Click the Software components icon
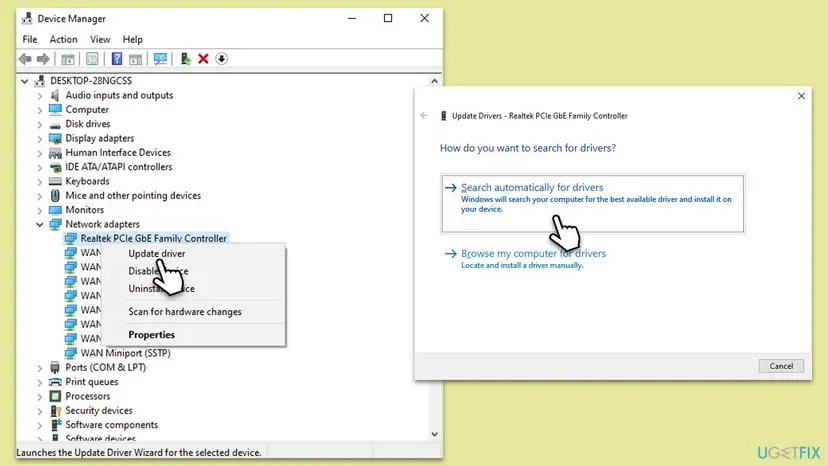Image resolution: width=828 pixels, height=466 pixels. (x=55, y=425)
